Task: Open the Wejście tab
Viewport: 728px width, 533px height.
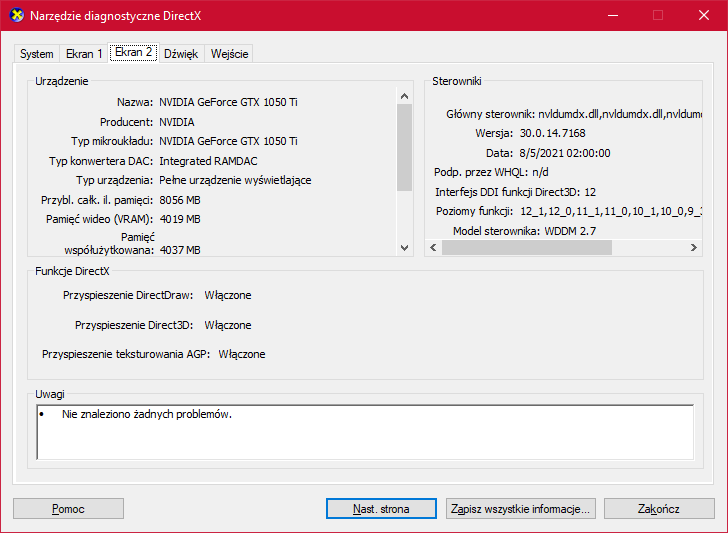Action: pos(229,54)
